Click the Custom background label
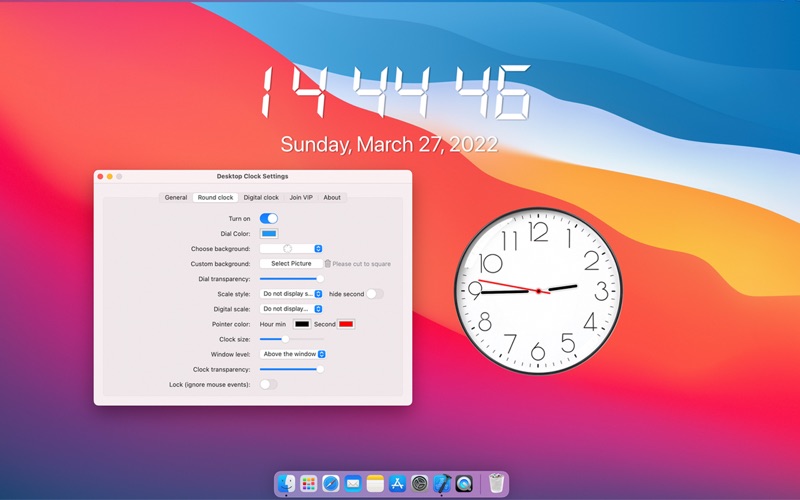800x500 pixels. pyautogui.click(x=220, y=264)
